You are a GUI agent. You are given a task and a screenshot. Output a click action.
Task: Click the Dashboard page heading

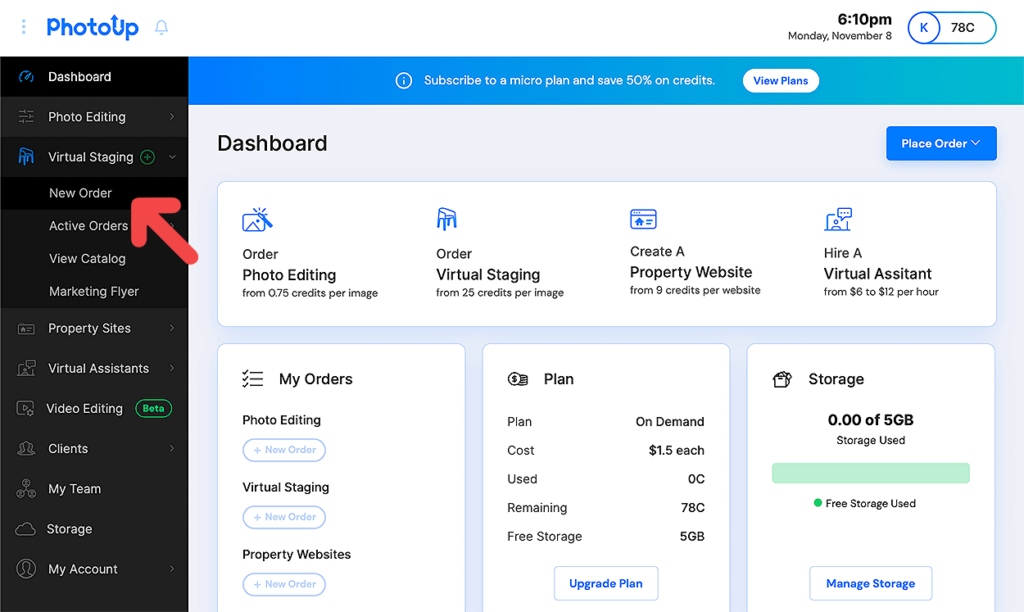pyautogui.click(x=272, y=144)
